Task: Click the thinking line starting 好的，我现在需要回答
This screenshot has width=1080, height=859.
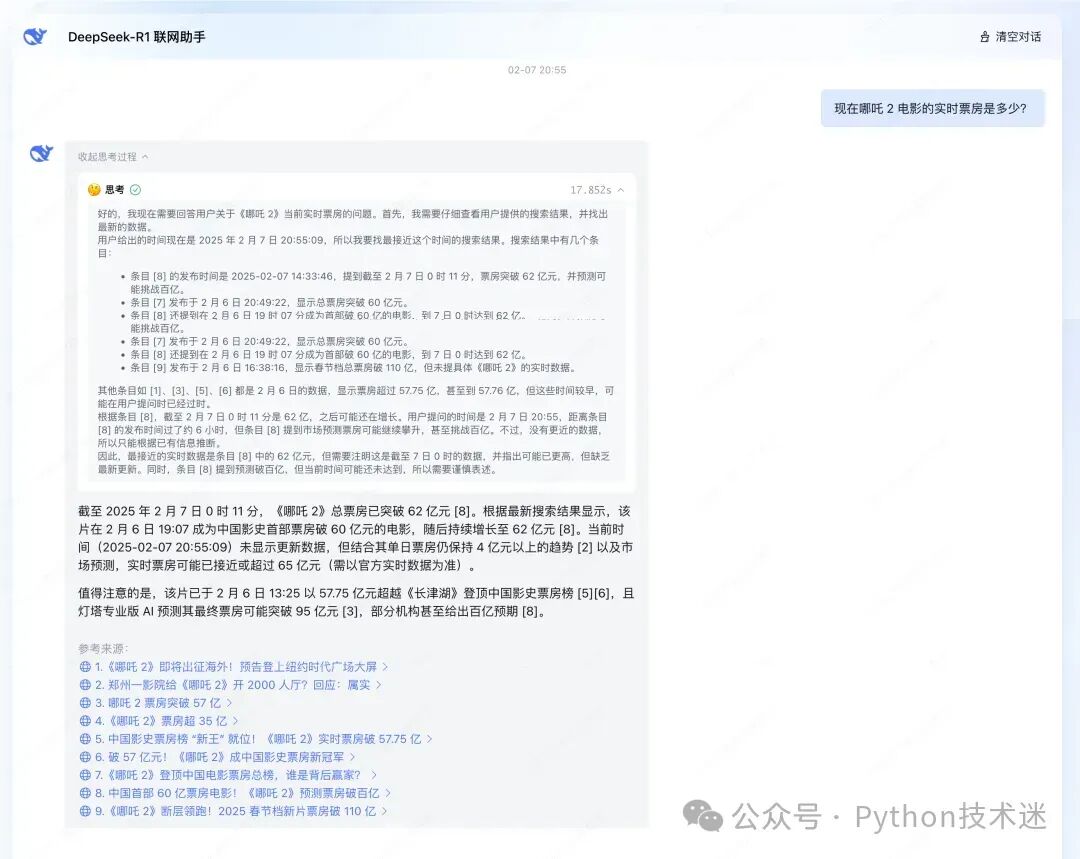Action: point(353,220)
